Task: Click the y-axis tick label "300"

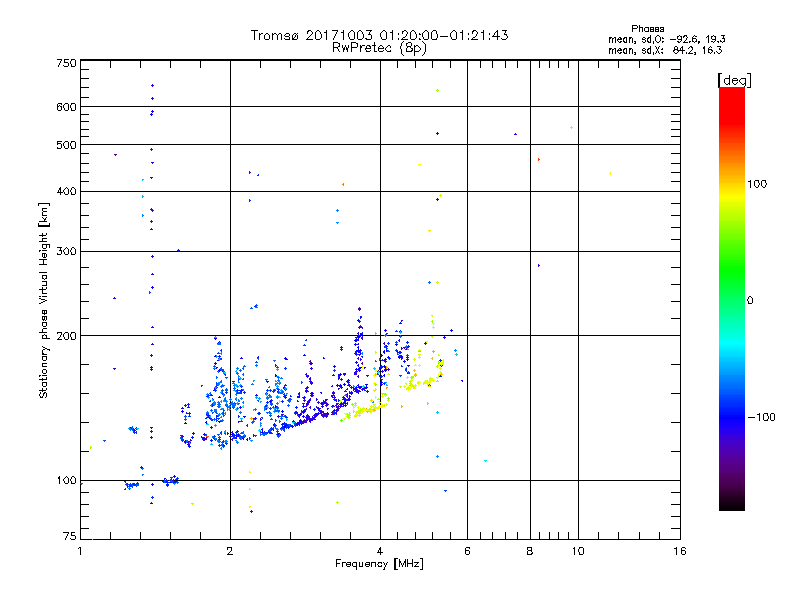Action: coord(66,251)
